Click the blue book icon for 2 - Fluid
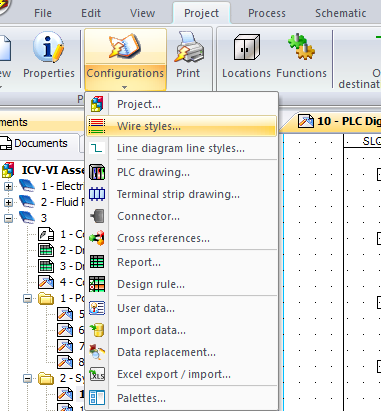 click(x=27, y=202)
